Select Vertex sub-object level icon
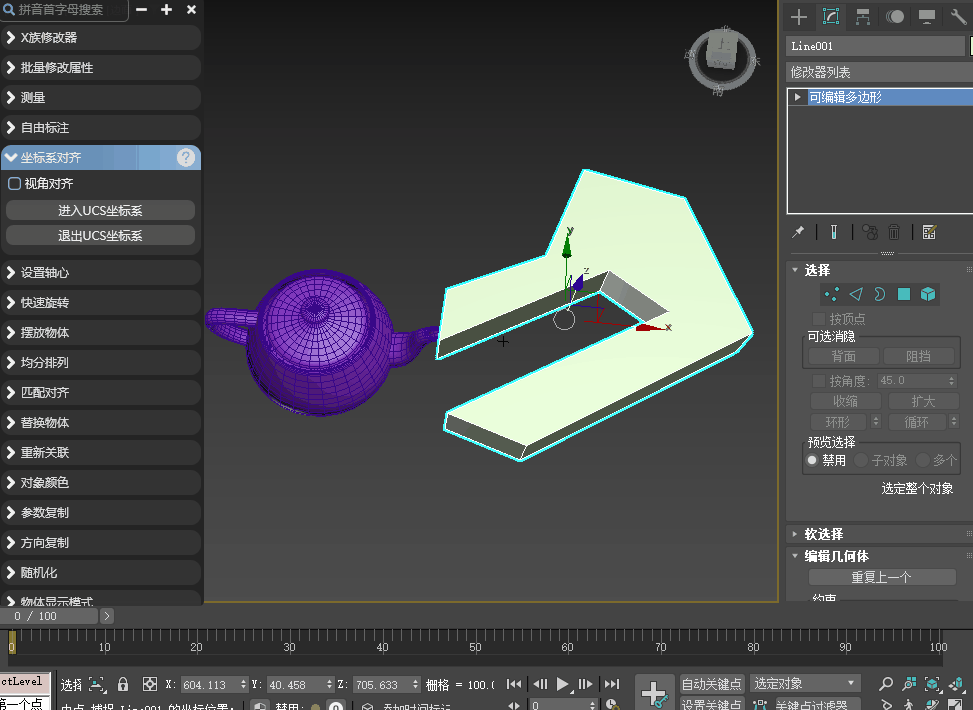This screenshot has width=973, height=710. pyautogui.click(x=832, y=294)
